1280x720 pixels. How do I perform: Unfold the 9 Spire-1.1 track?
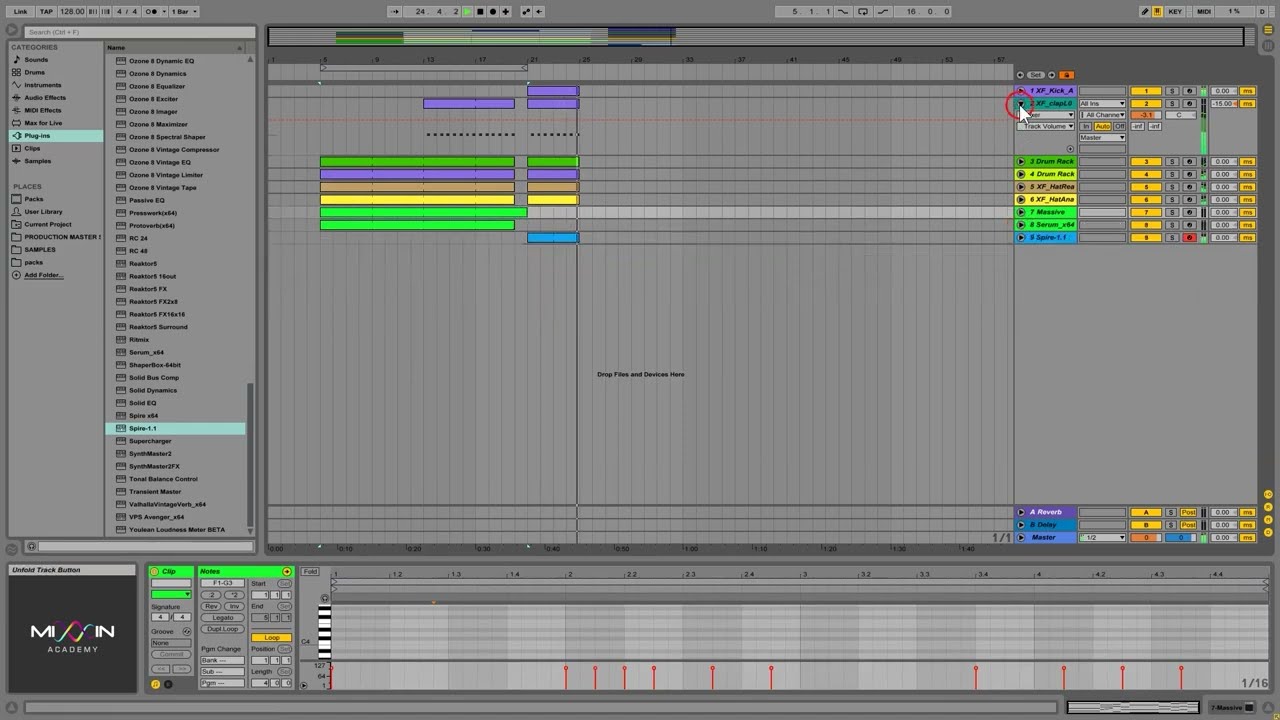pyautogui.click(x=1021, y=238)
